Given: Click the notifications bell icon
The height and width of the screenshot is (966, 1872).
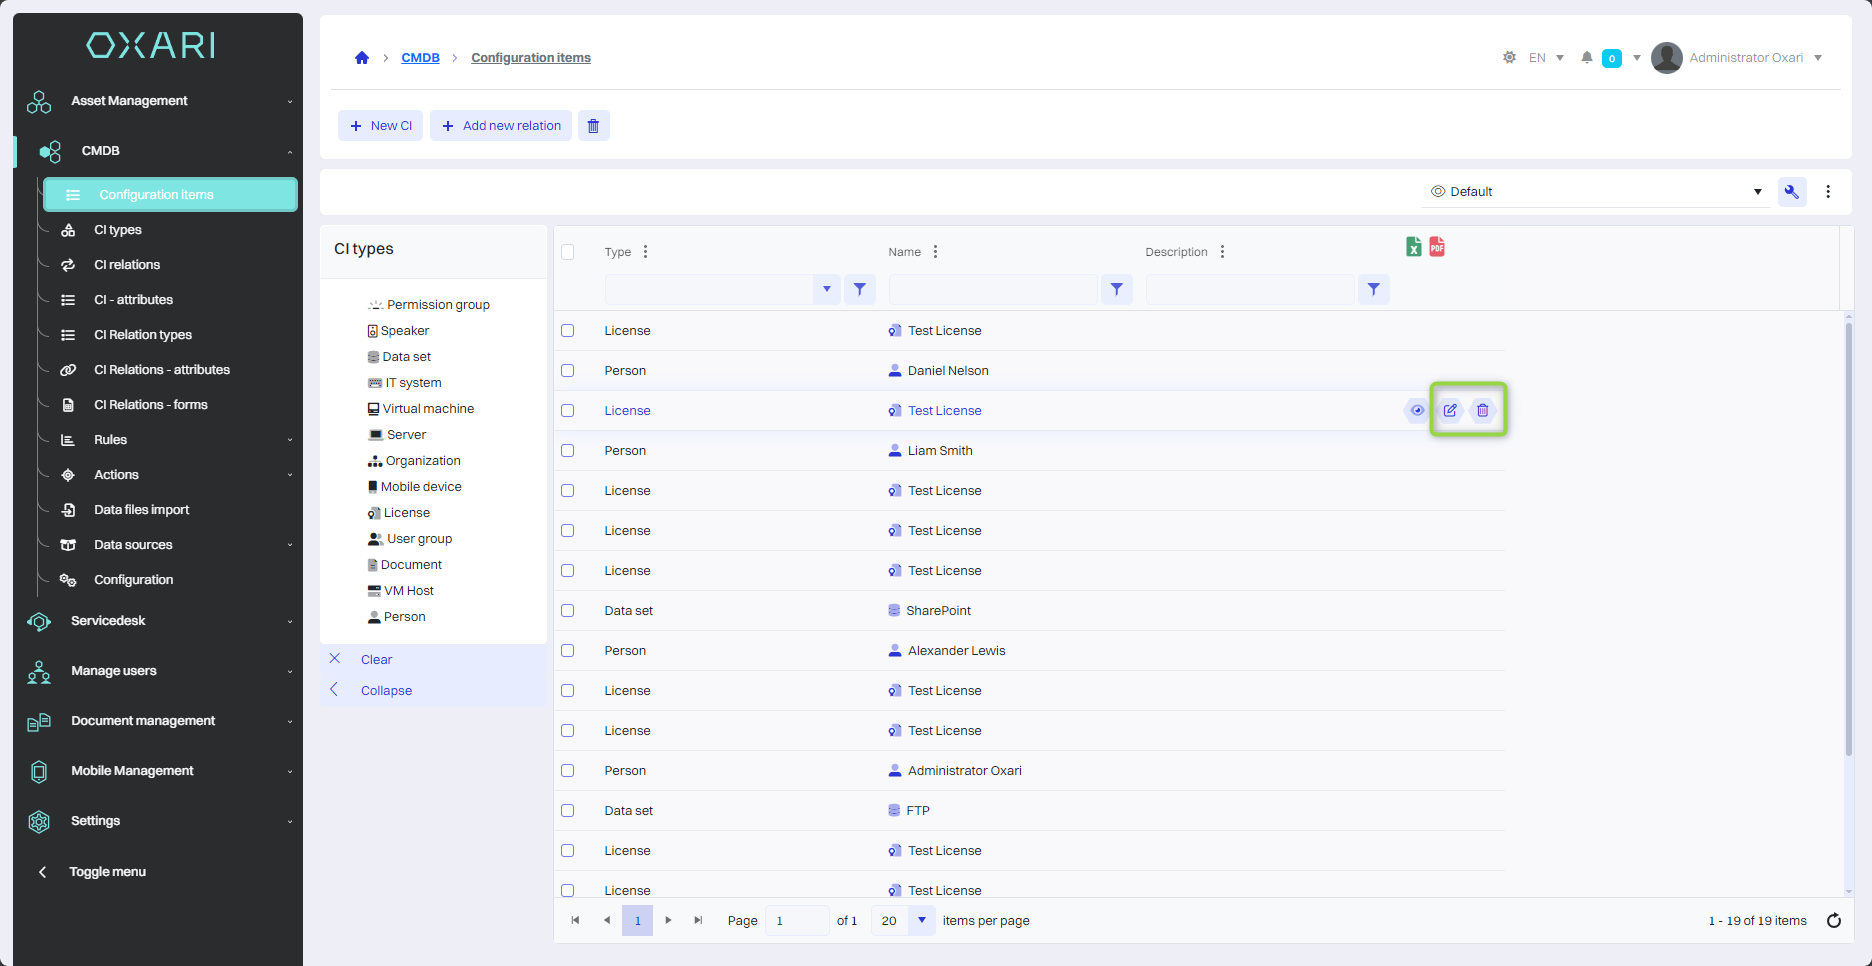Looking at the screenshot, I should [1586, 58].
